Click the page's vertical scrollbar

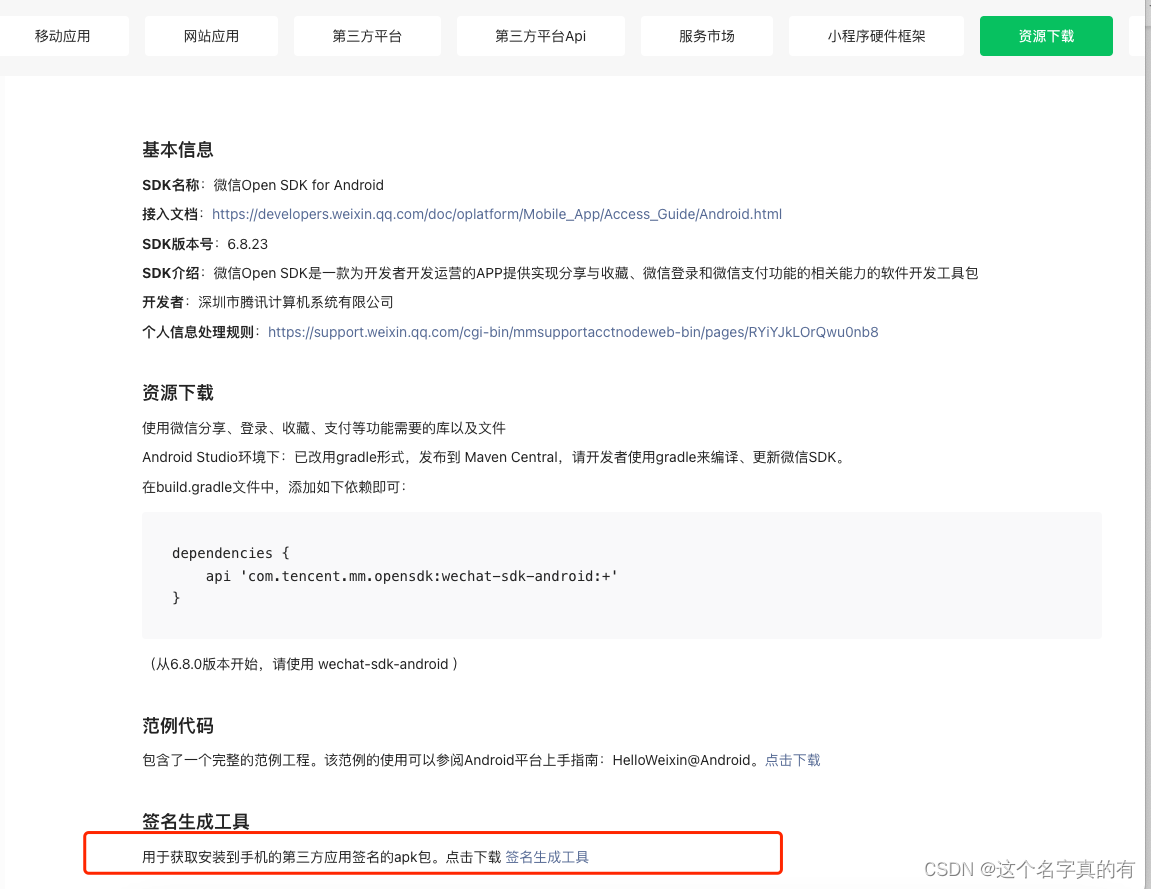coord(1147,444)
